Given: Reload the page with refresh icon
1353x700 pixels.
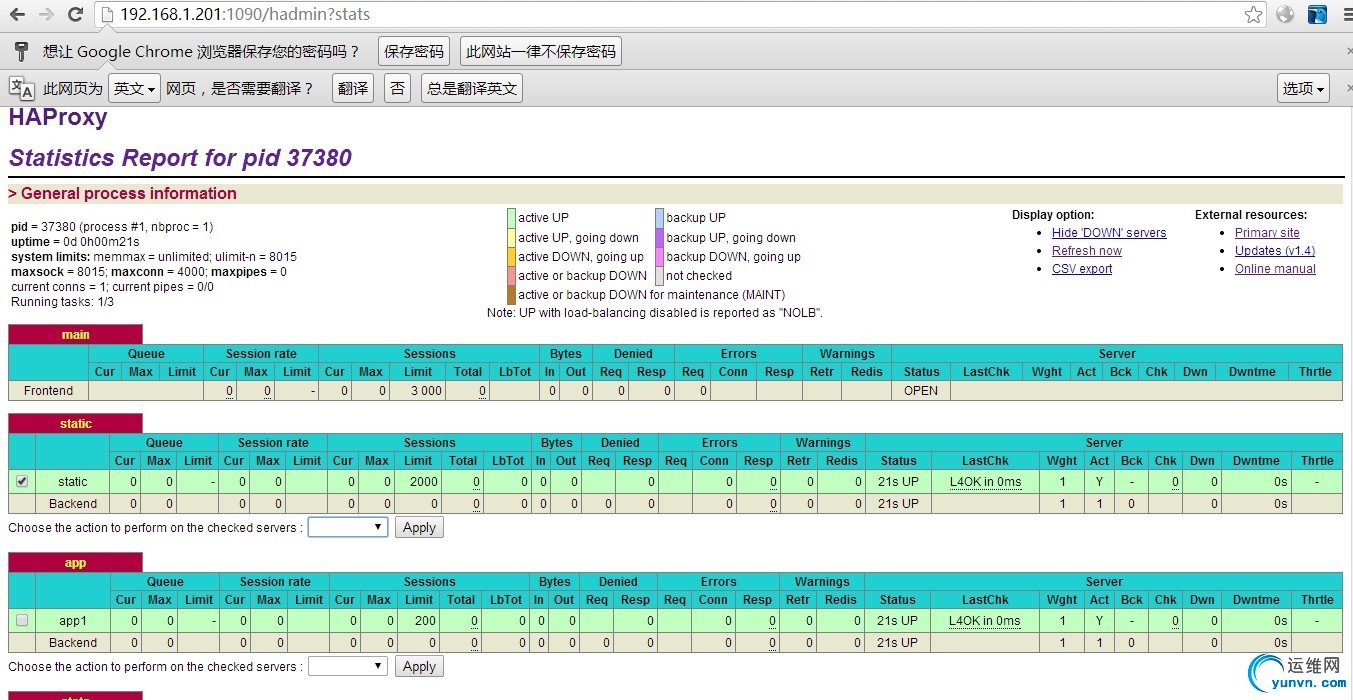Looking at the screenshot, I should [75, 14].
